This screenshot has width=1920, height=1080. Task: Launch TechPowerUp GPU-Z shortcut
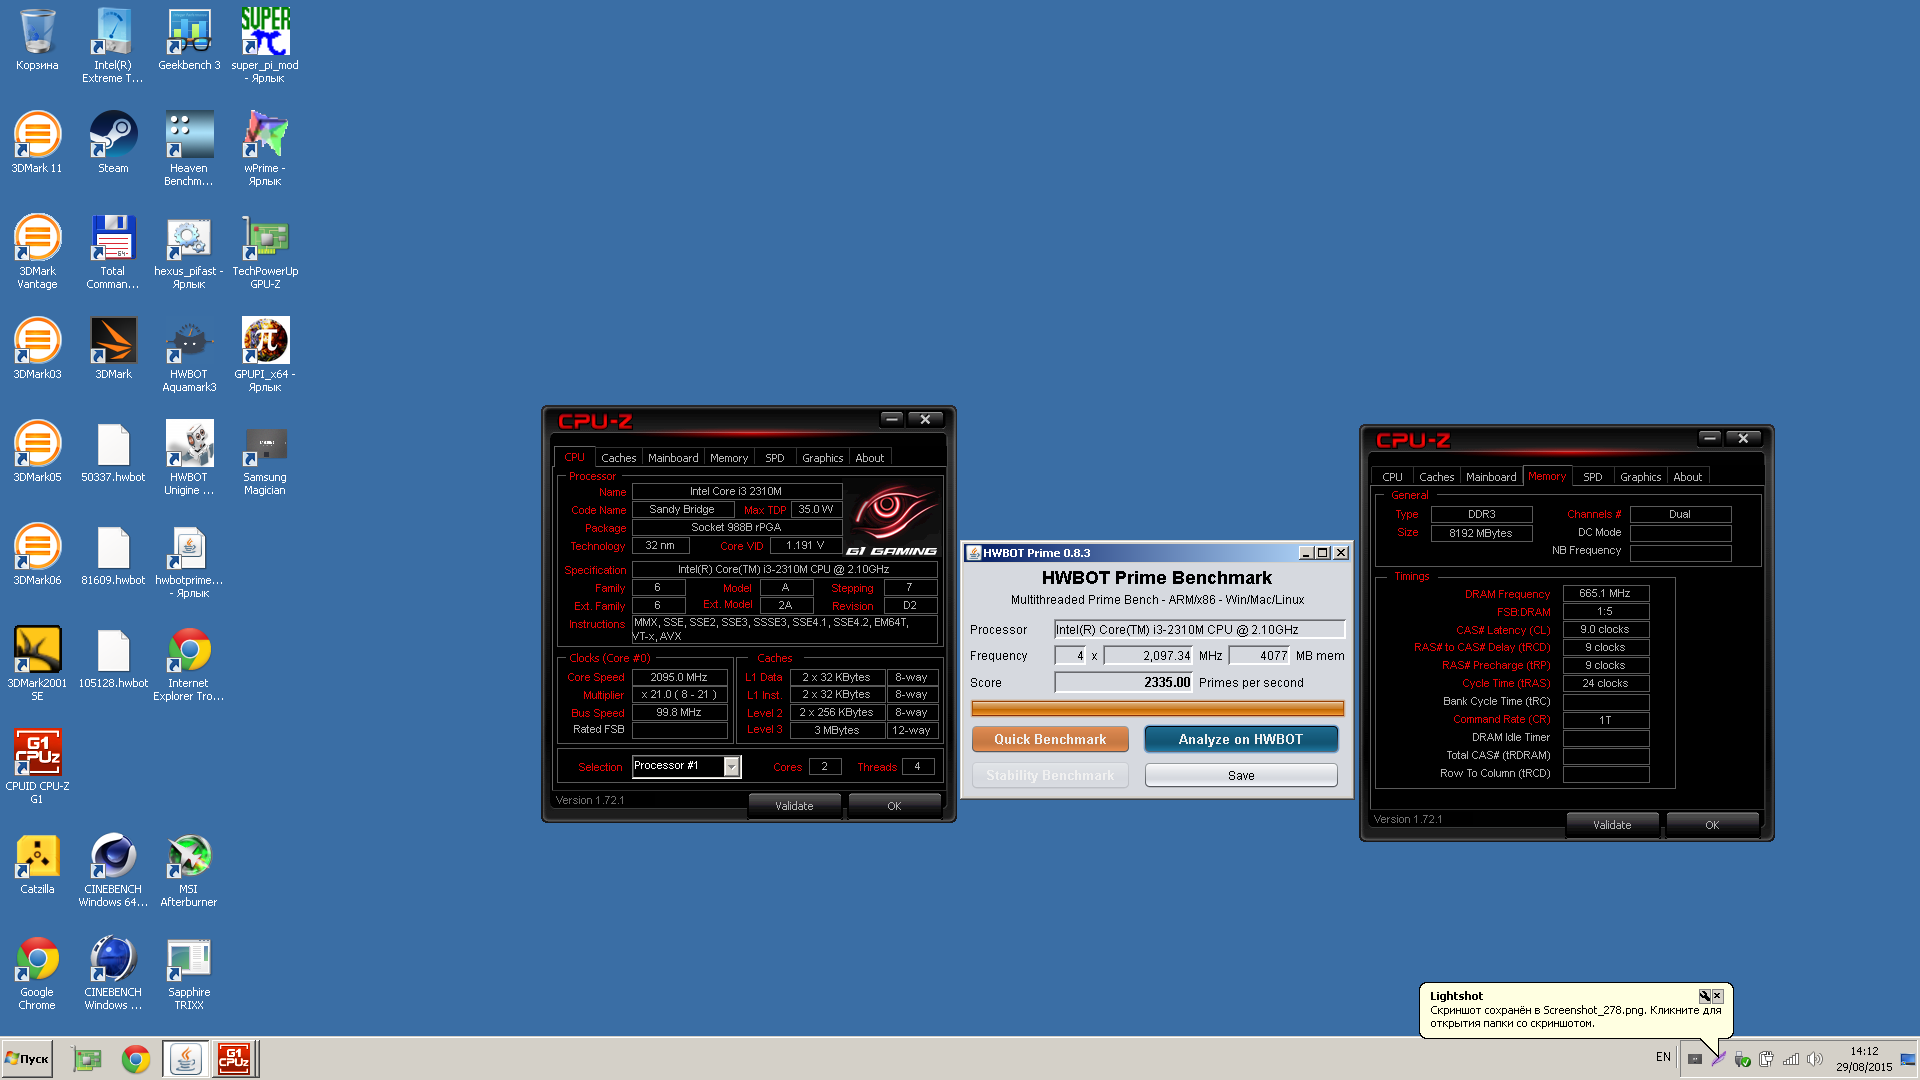(265, 251)
